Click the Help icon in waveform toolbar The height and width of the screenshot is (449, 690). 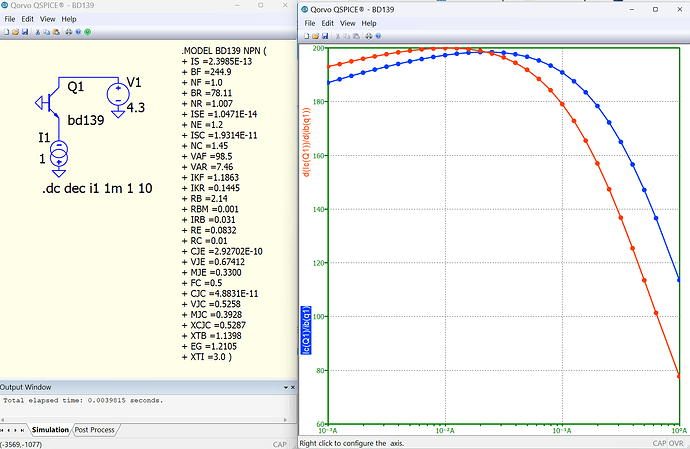[378, 37]
